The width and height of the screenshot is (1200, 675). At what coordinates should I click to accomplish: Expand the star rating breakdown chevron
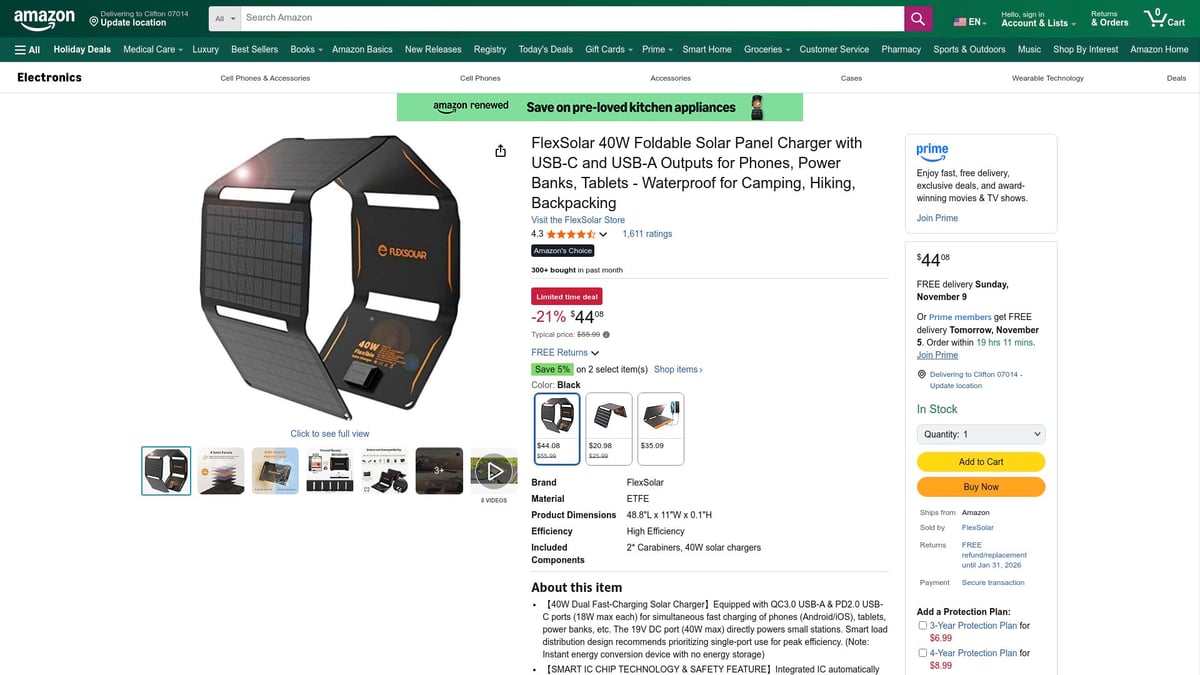point(603,234)
